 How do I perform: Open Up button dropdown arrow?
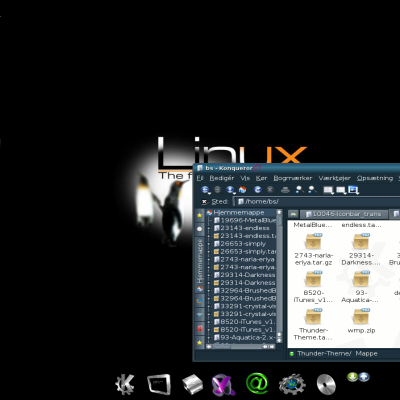pos(234,193)
